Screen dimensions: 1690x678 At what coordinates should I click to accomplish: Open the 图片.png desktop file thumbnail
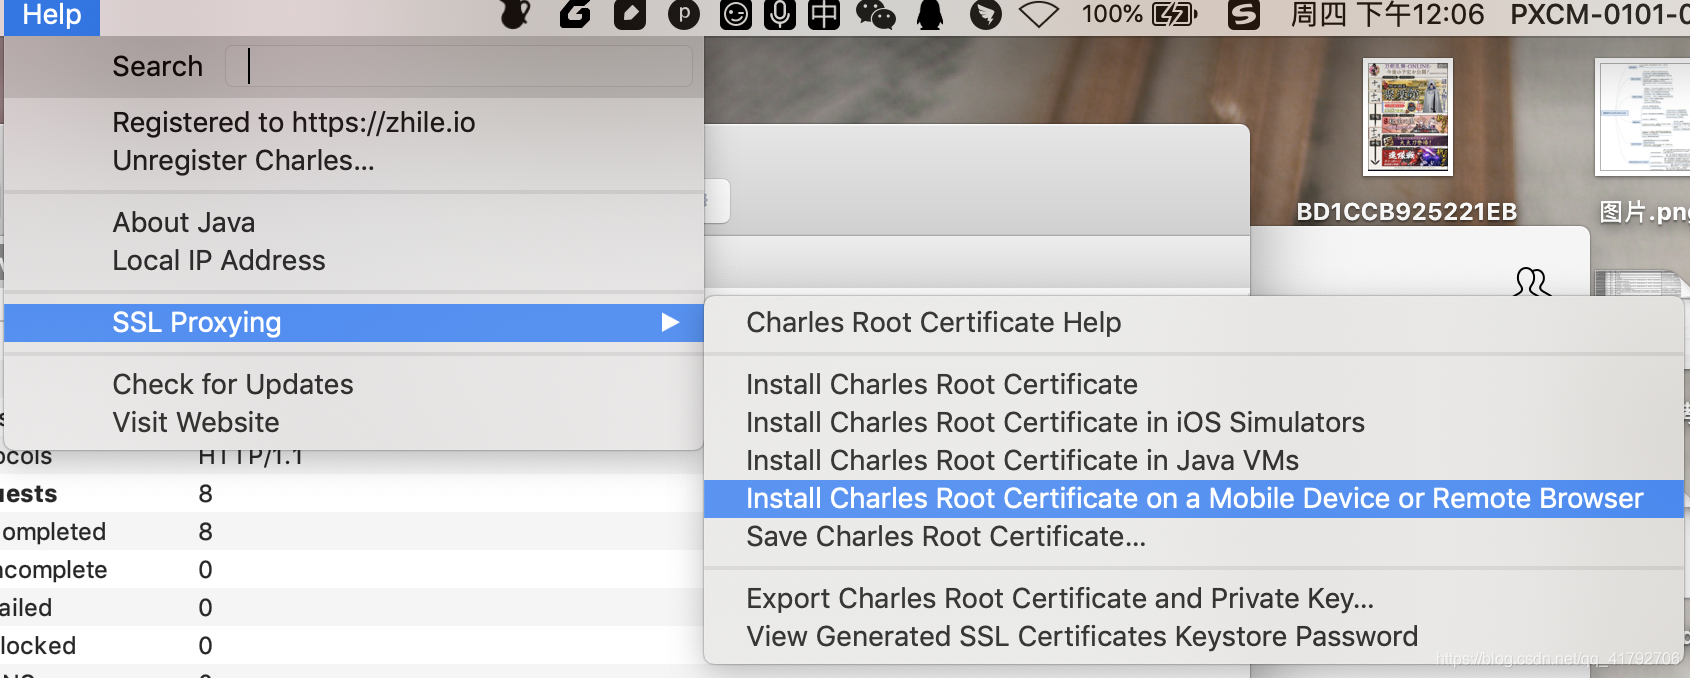[1643, 117]
